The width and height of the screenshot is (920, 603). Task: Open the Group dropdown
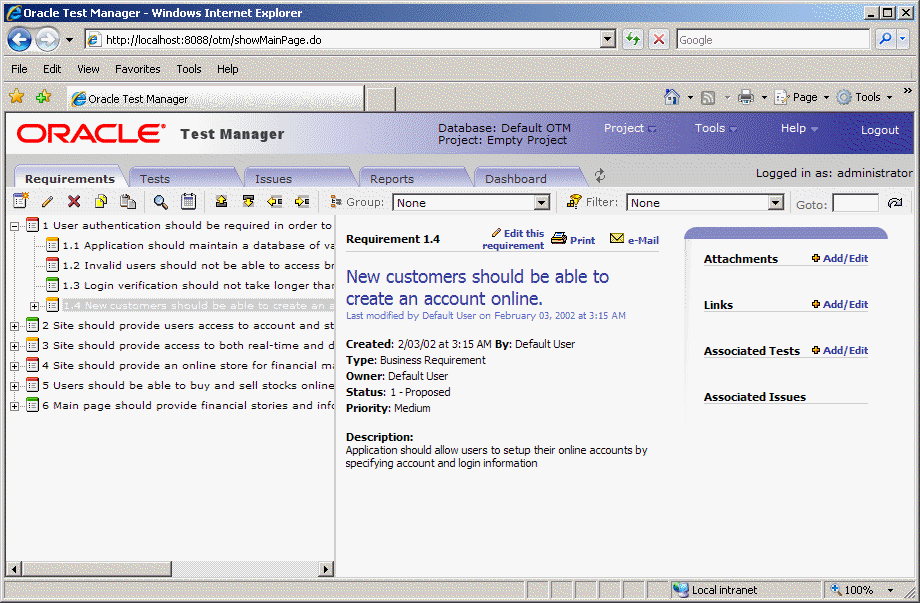[x=541, y=203]
